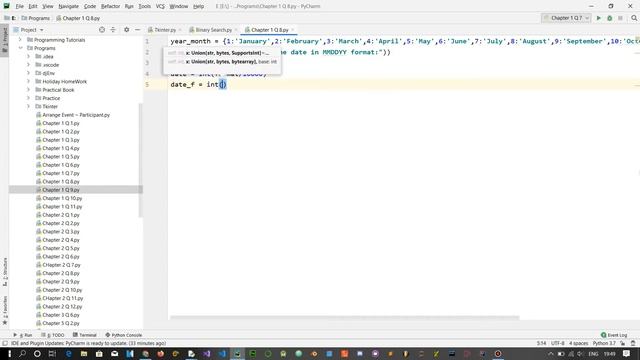Screen dimensions: 640x360
Task: Select Chapter 1 Q 11.py in project tree
Action: coord(62,207)
